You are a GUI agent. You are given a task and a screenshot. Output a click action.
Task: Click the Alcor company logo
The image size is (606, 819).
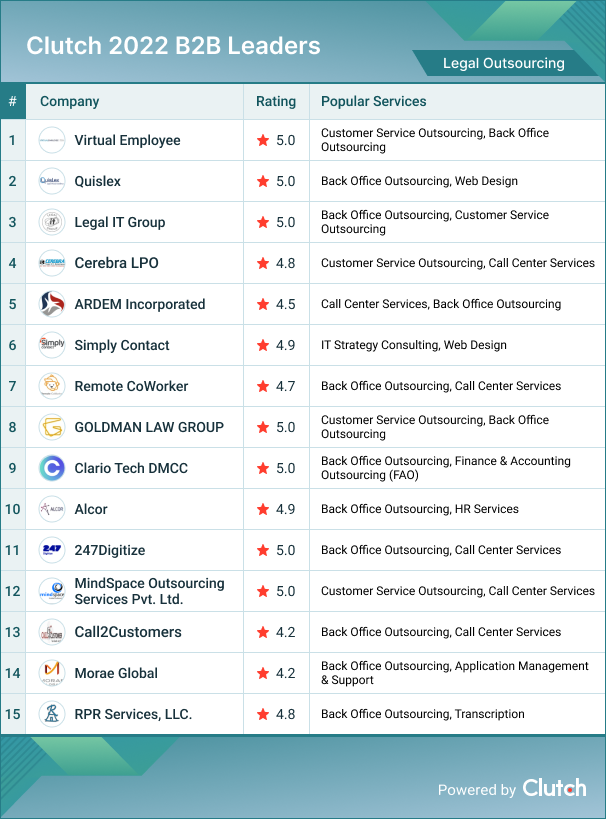(x=52, y=509)
